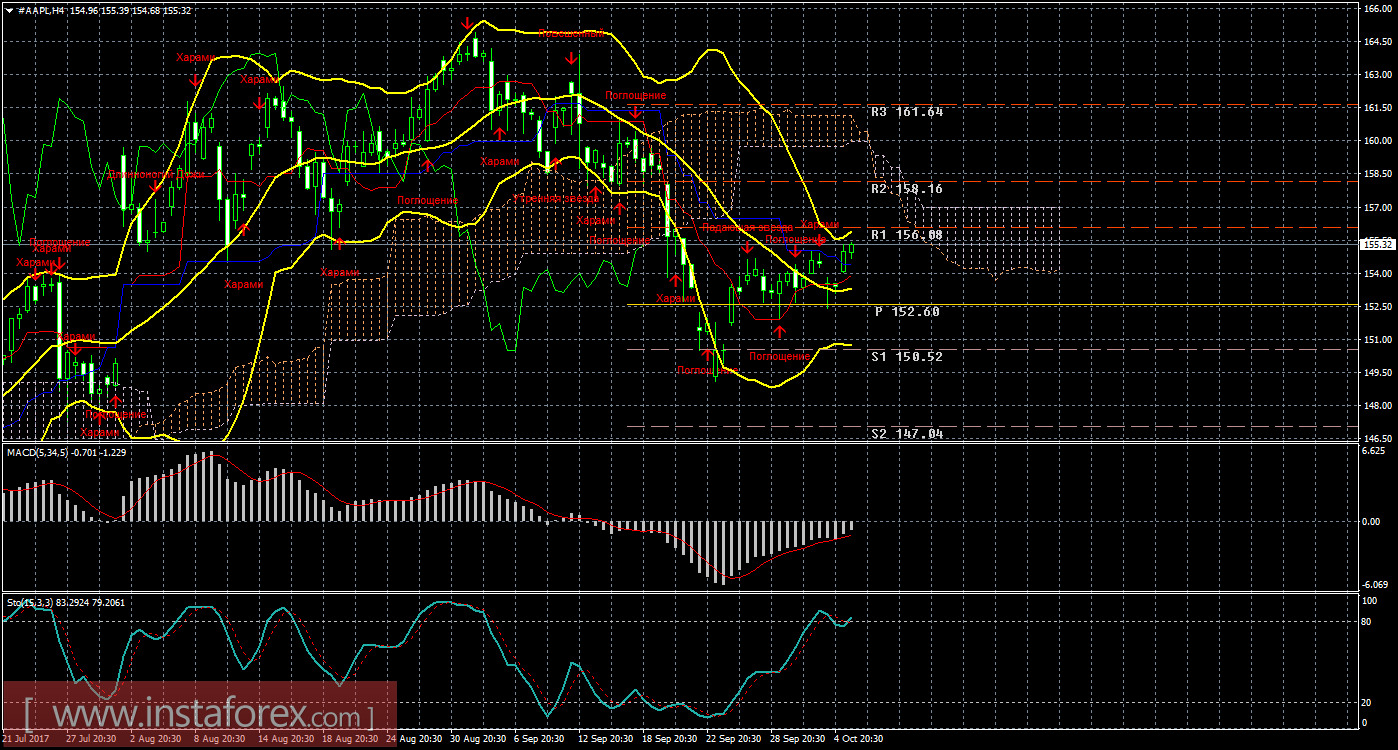Click the 21 Jul 2017 date on time axis

click(25, 738)
